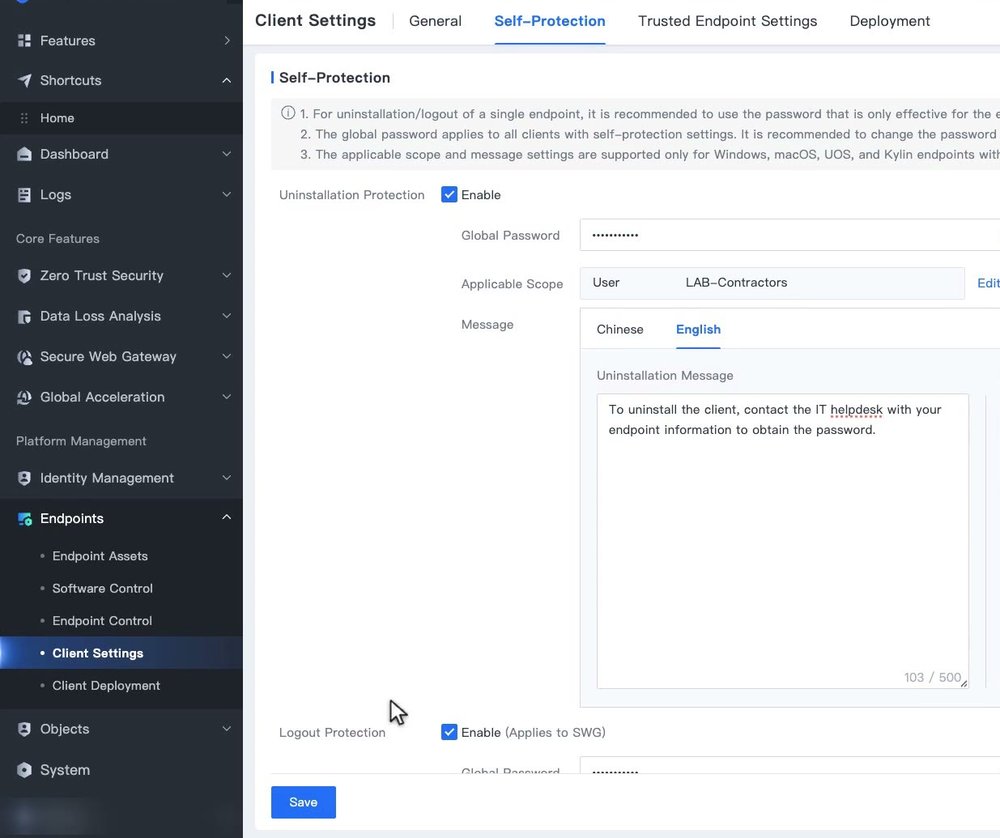Expand the Features menu chevron
The image size is (1000, 838).
227,41
